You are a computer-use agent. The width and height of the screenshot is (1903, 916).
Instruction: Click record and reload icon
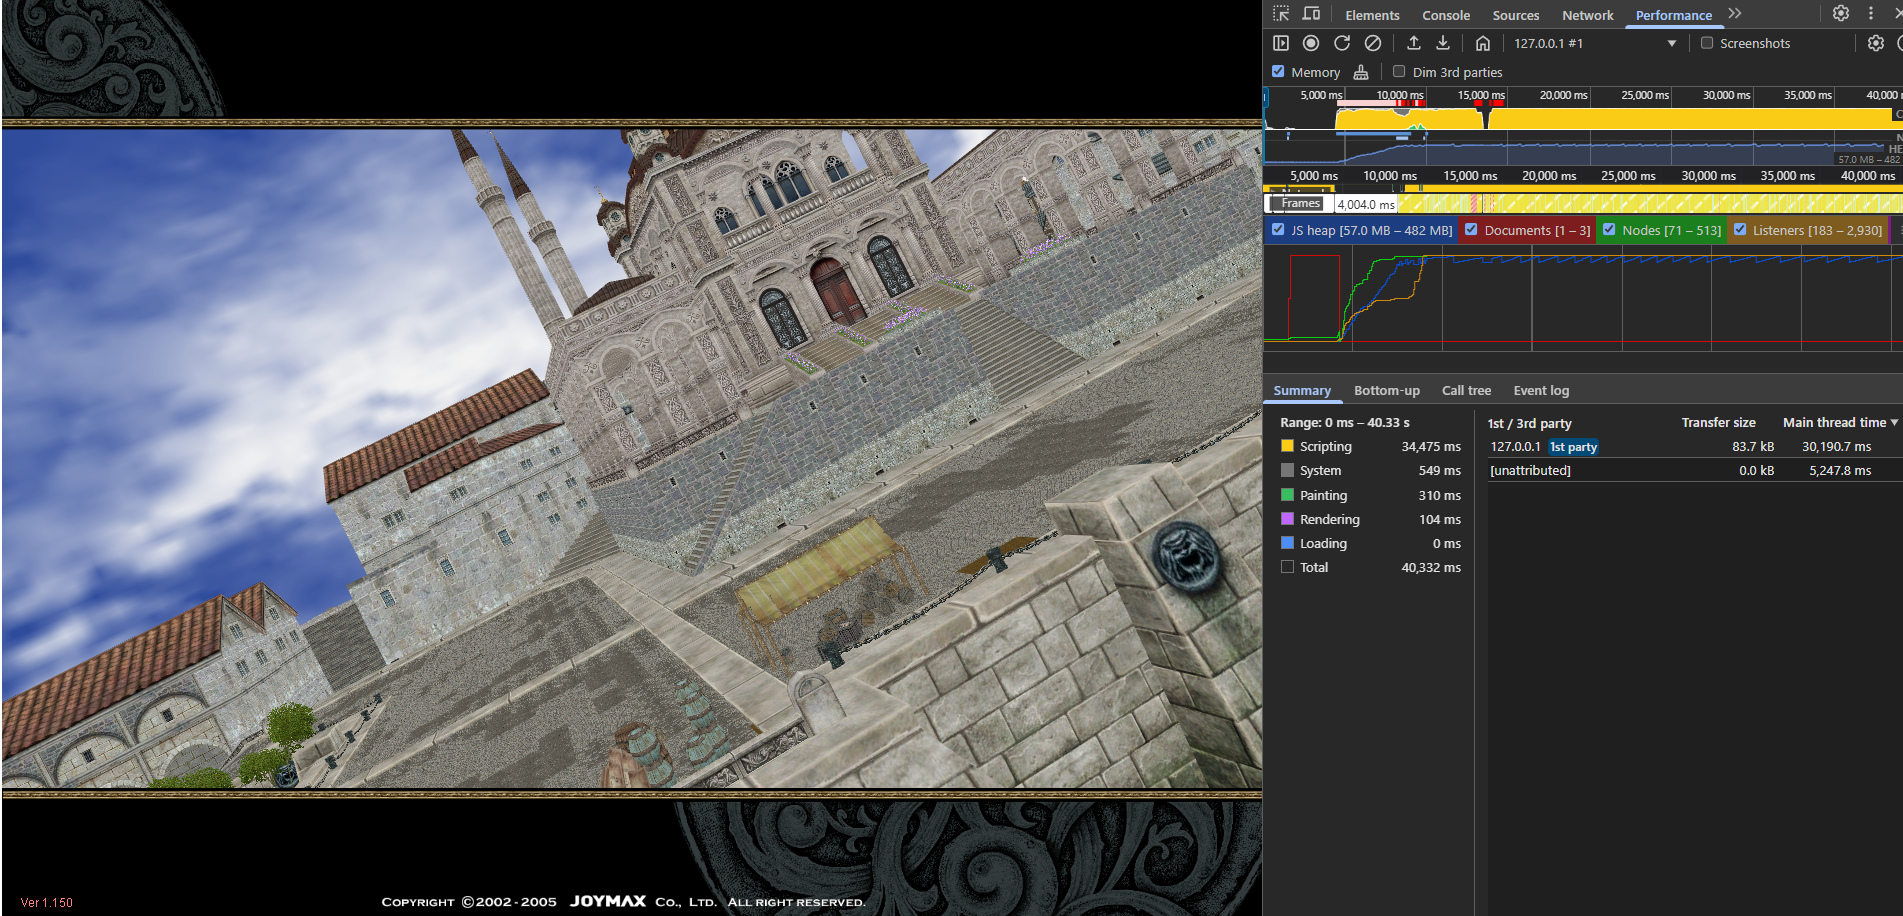(1342, 43)
